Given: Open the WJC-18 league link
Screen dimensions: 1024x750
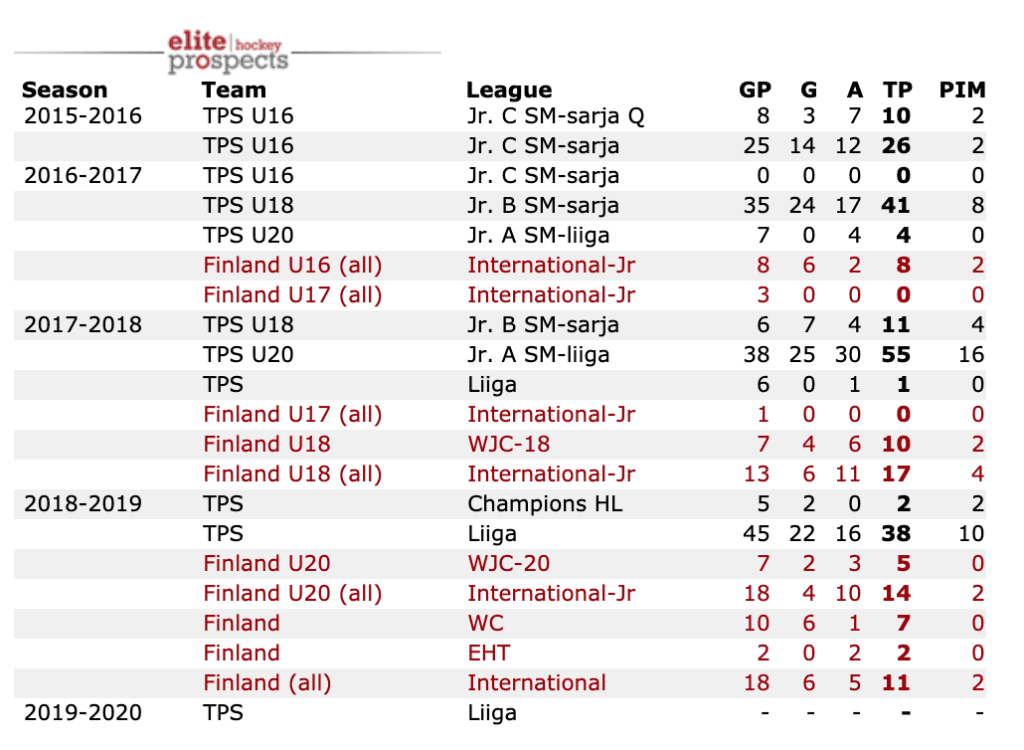Looking at the screenshot, I should [508, 444].
